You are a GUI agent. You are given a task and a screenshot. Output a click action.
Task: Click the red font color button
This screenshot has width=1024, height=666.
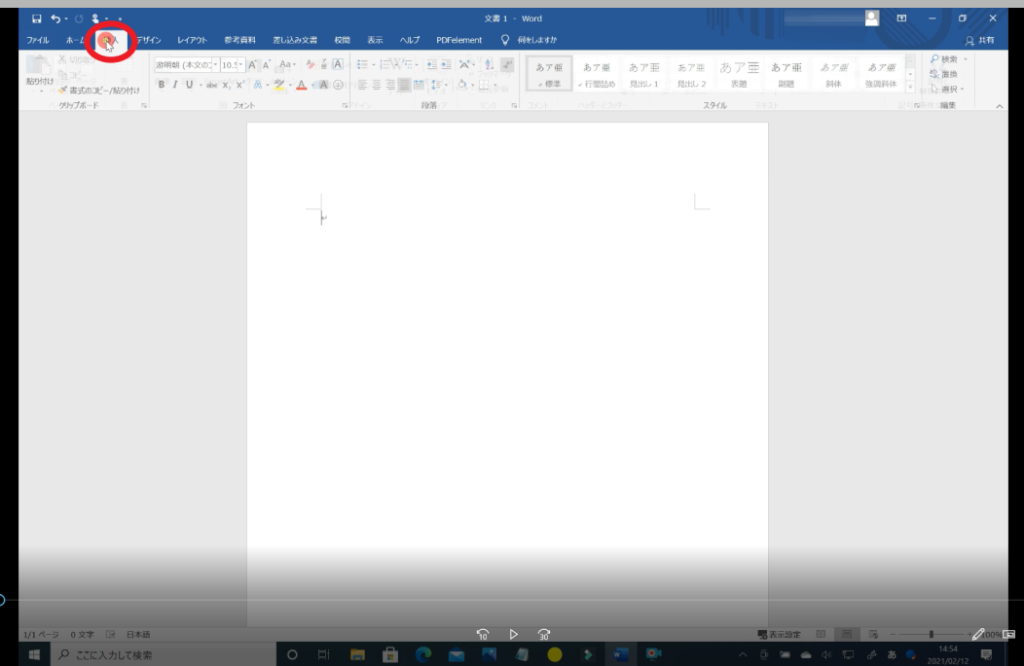(x=301, y=85)
